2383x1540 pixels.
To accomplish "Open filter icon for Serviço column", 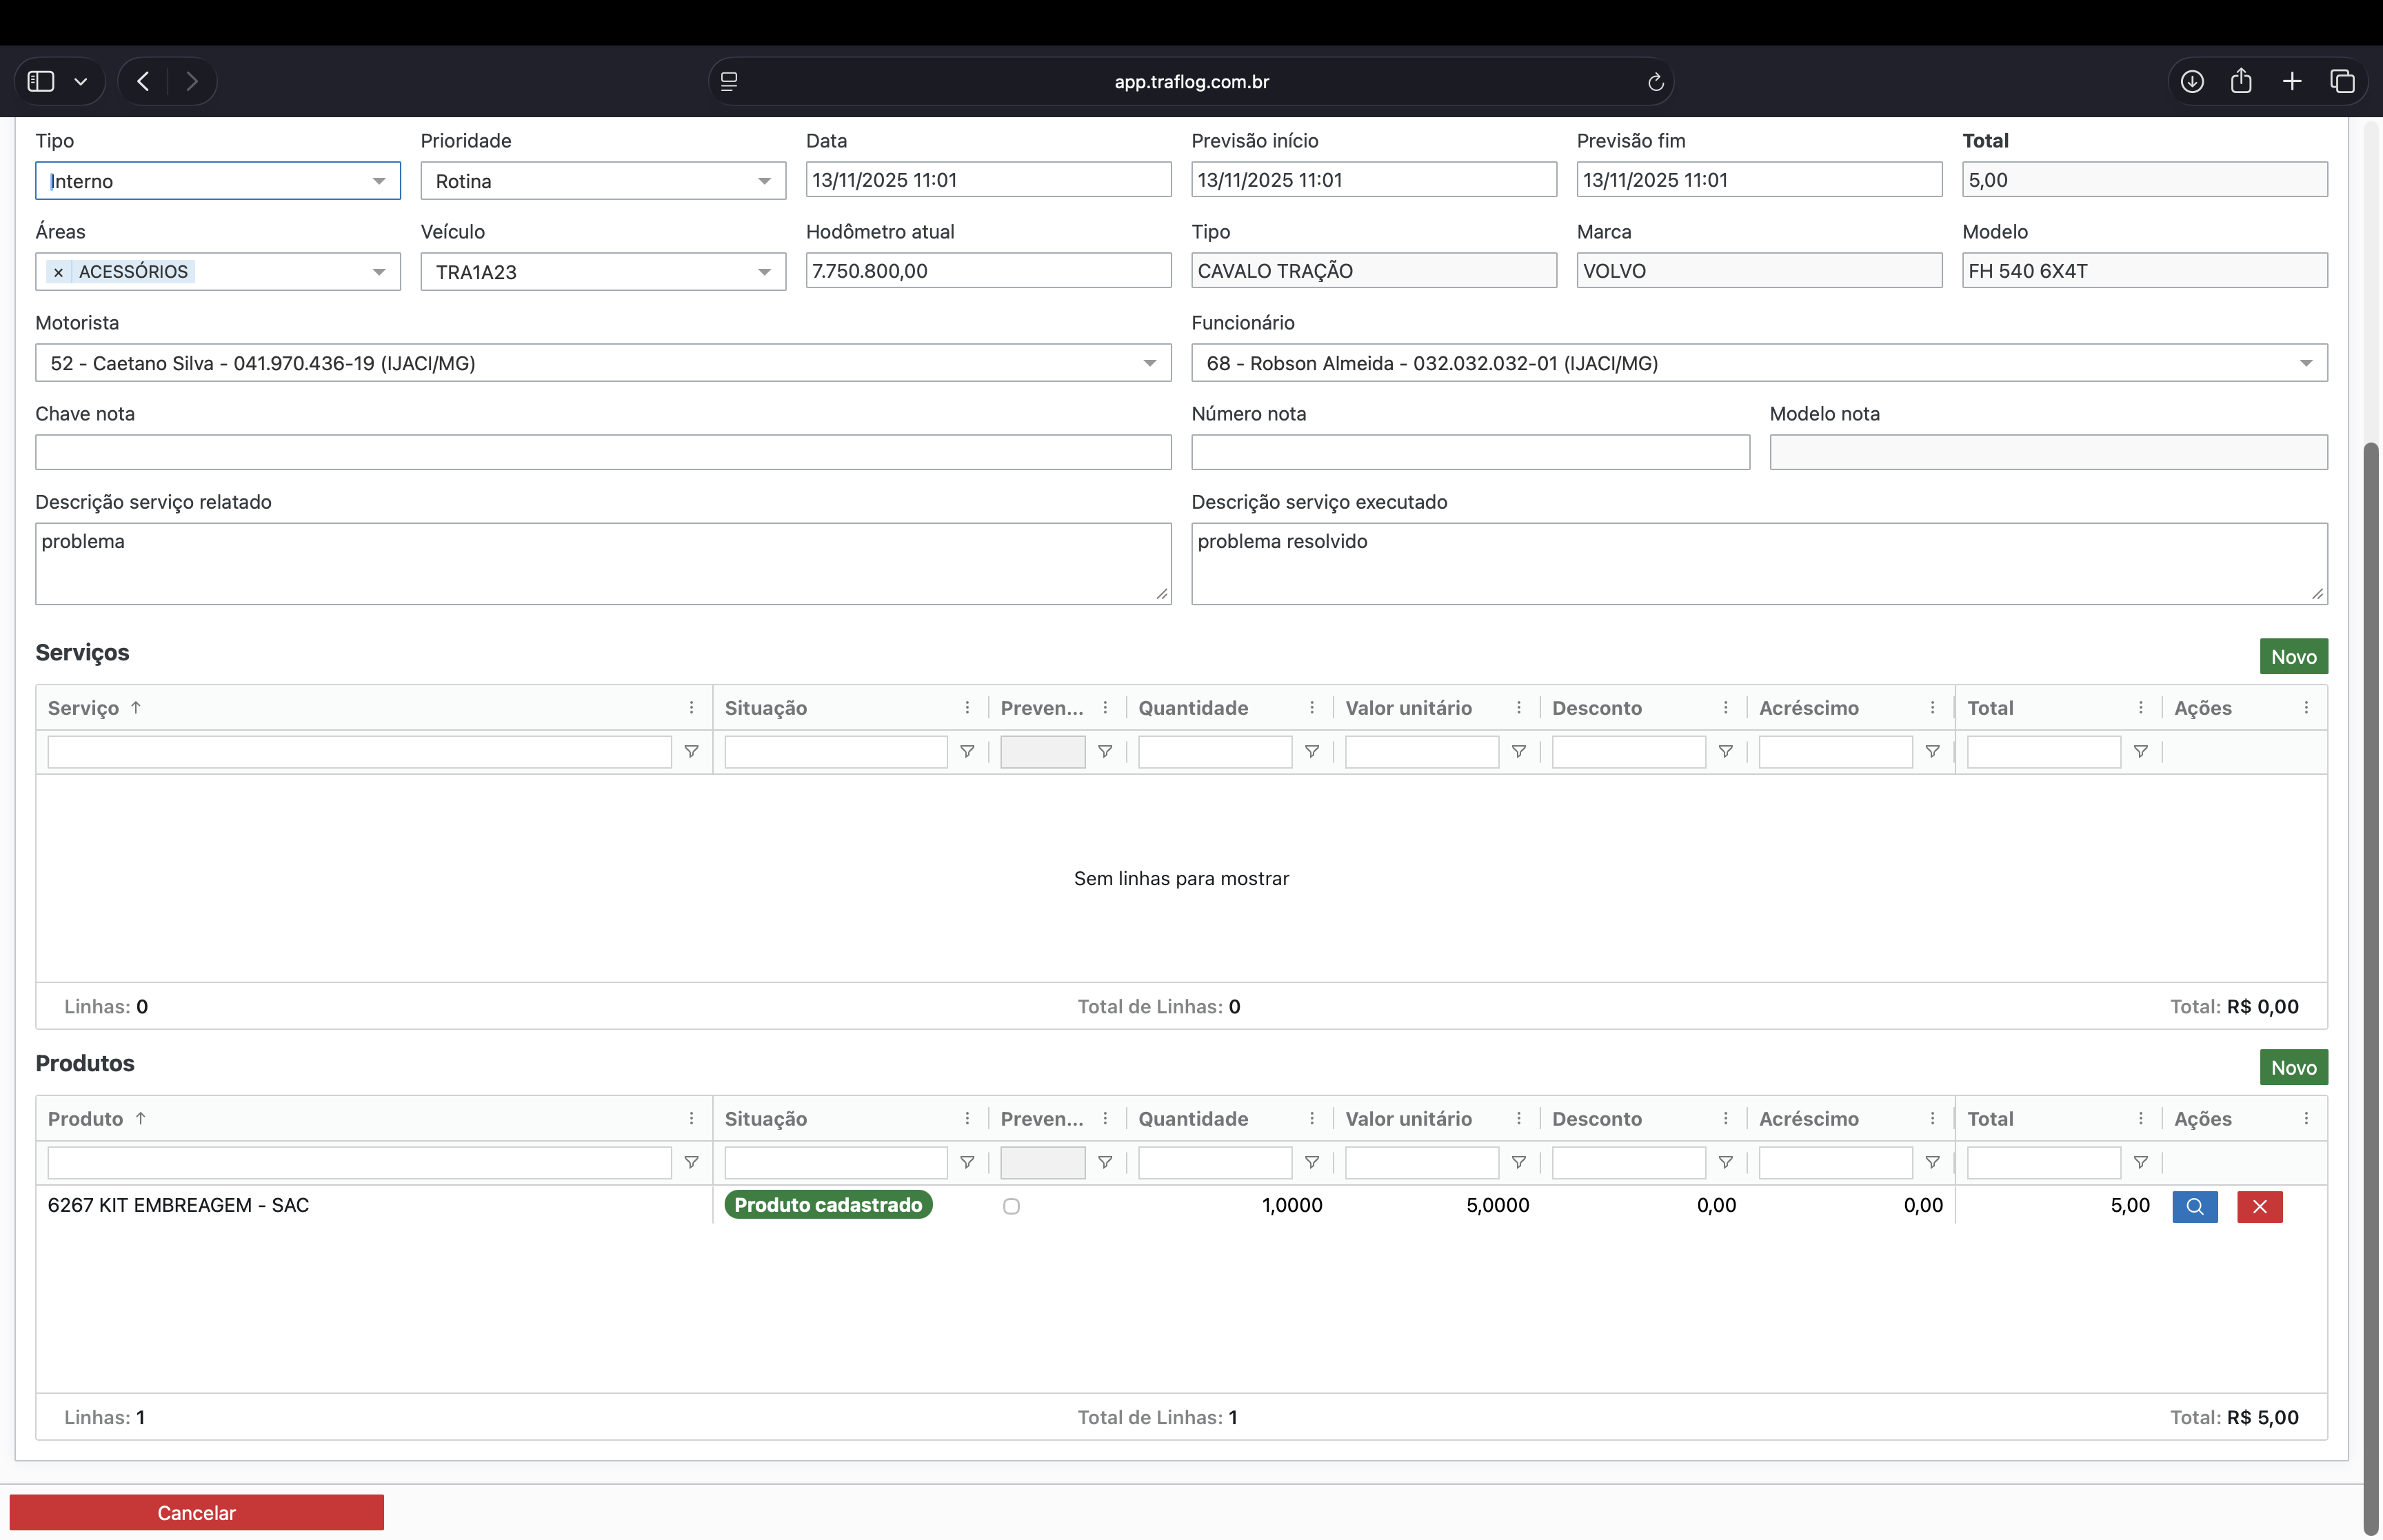I will (x=691, y=751).
